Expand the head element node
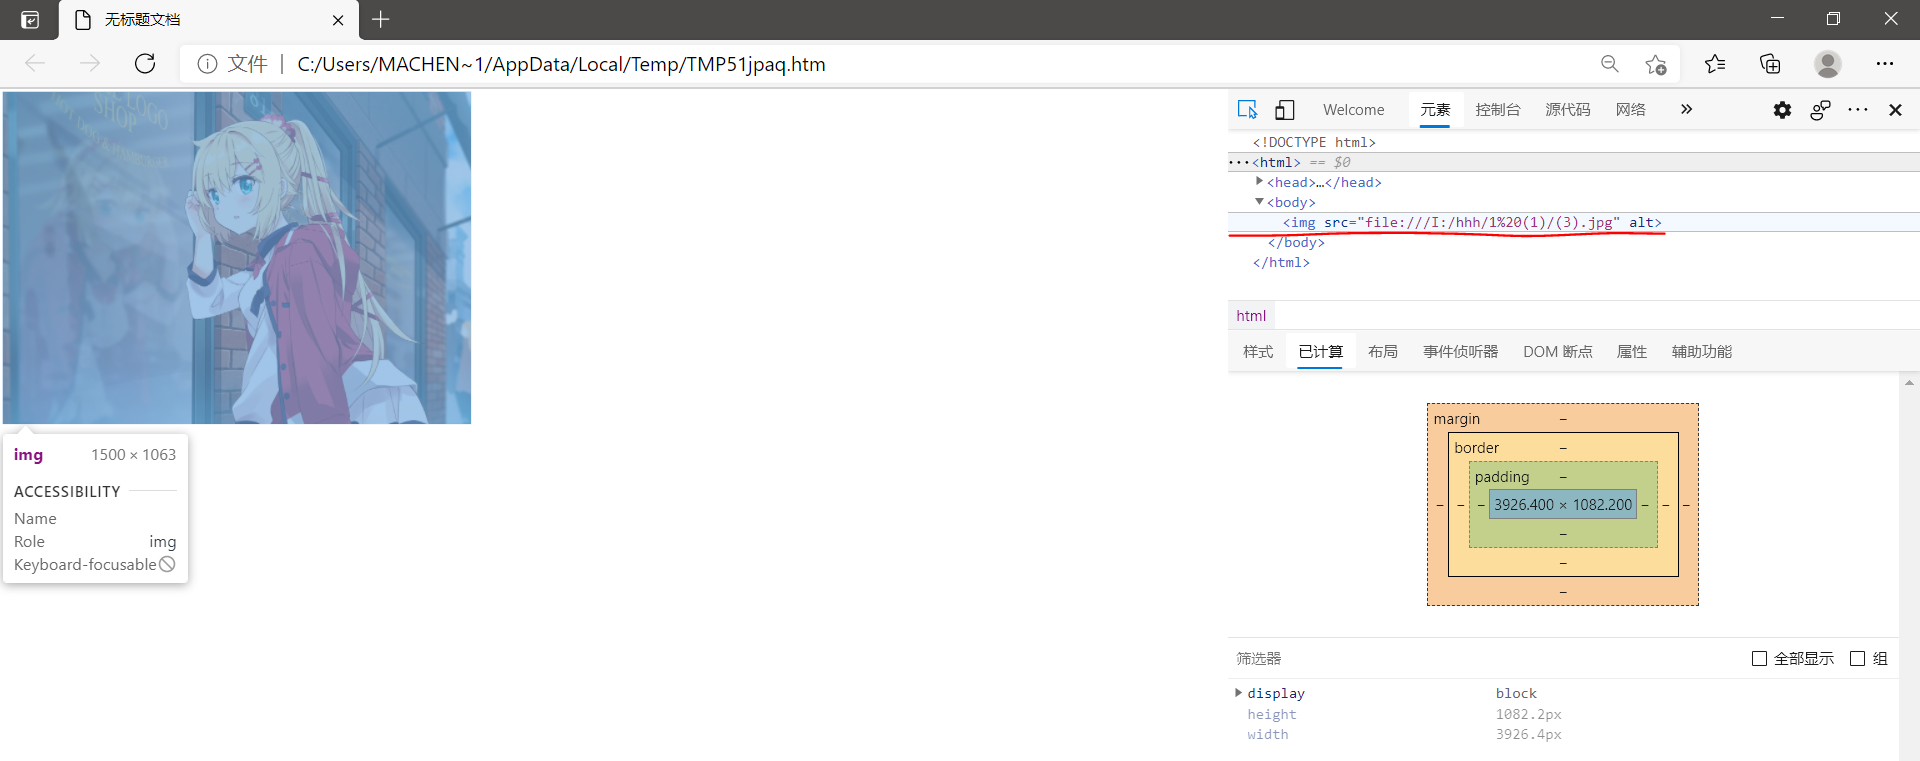The width and height of the screenshot is (1920, 761). (x=1260, y=182)
